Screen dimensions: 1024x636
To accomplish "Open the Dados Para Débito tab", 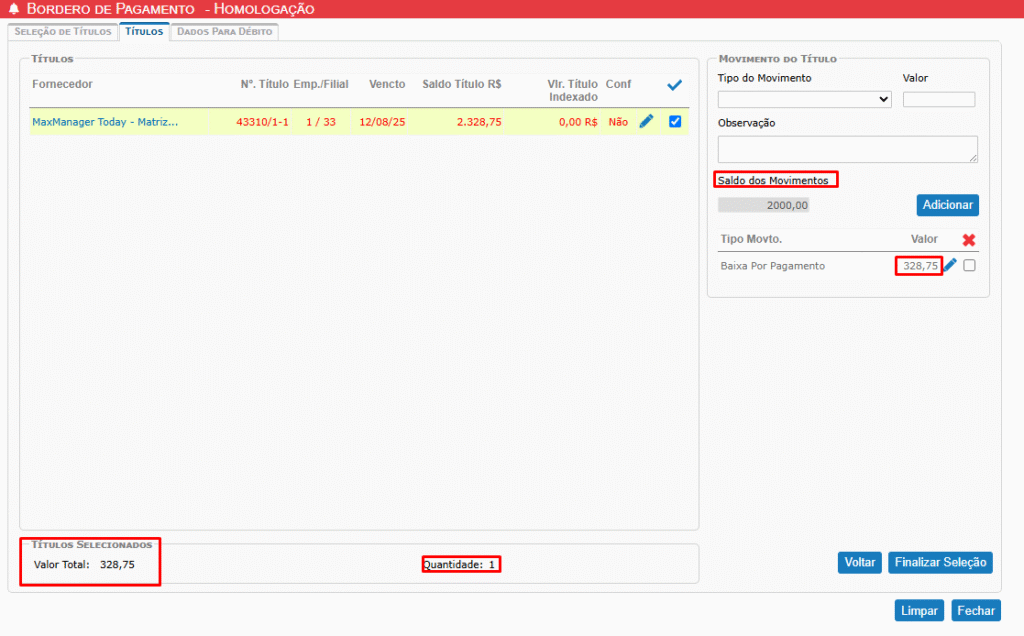I will point(224,32).
